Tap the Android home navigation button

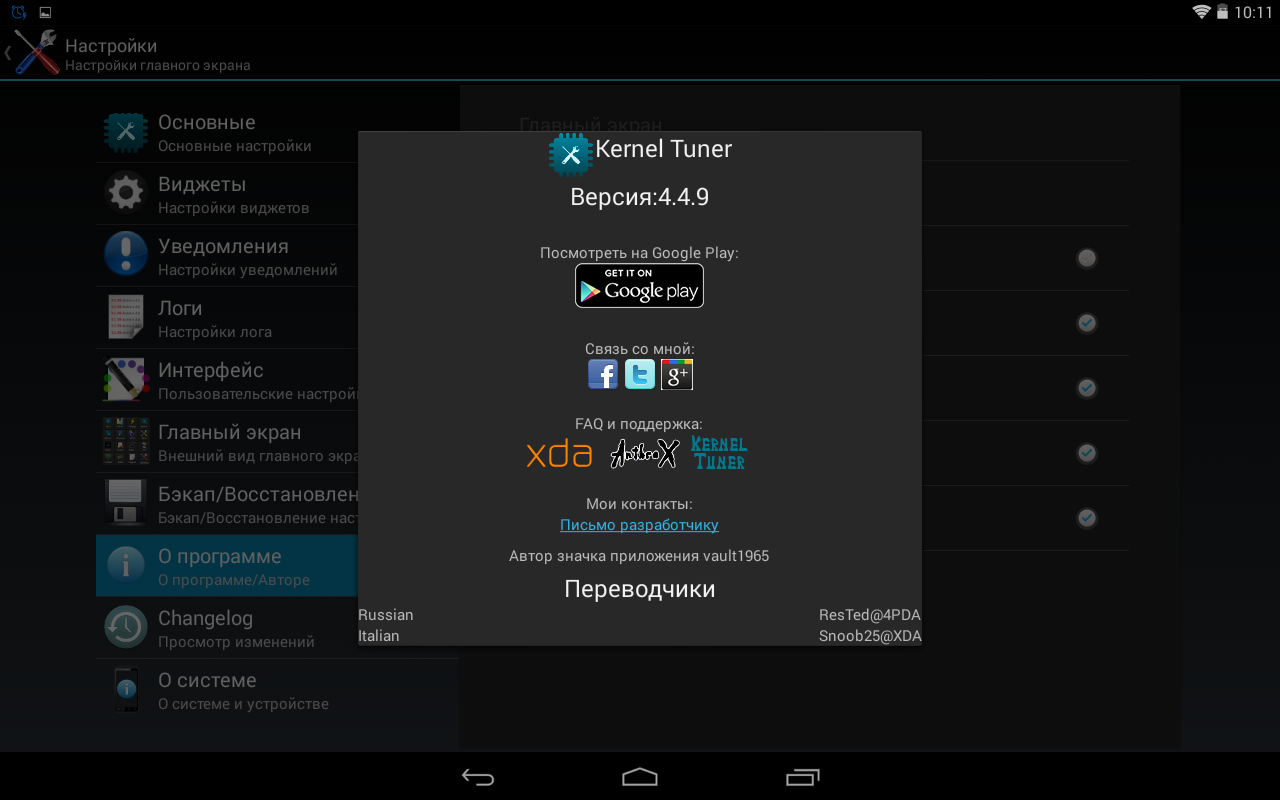click(x=640, y=777)
